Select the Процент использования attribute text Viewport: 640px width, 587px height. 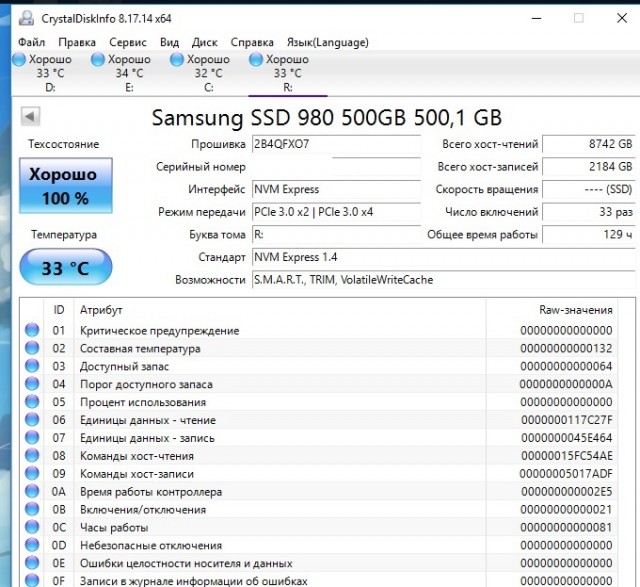pos(143,402)
